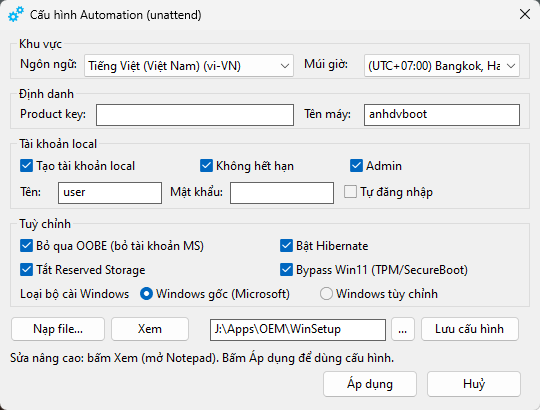Screen dimensions: 540x410
Task: Click the Loại bộ cài Windows label
Action: tap(74, 294)
